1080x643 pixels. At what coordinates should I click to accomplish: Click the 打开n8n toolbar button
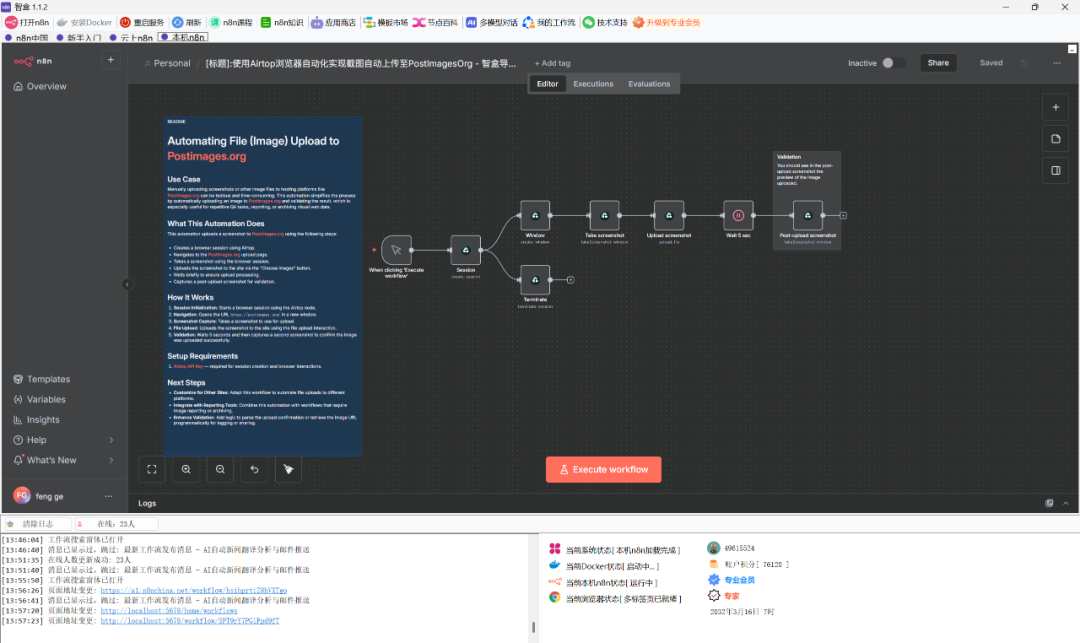click(28, 22)
